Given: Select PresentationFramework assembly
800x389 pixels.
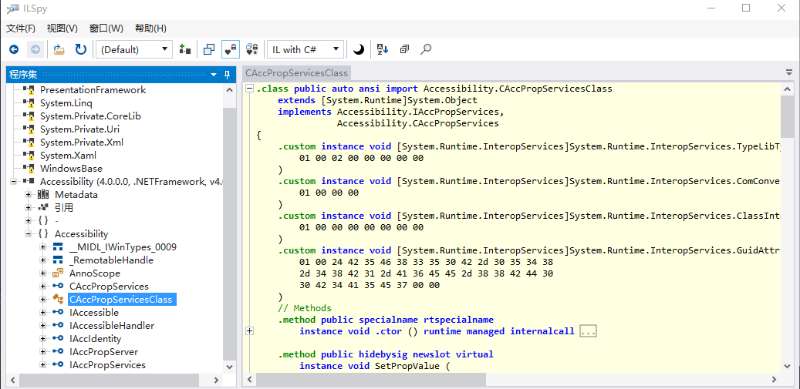Looking at the screenshot, I should click(93, 90).
